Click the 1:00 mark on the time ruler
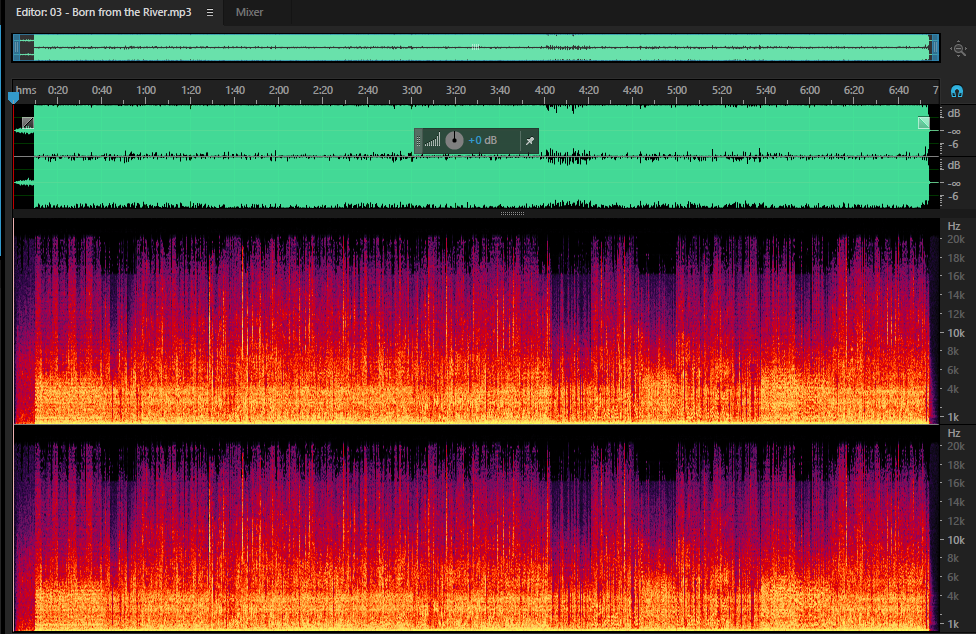This screenshot has height=634, width=976. [146, 90]
